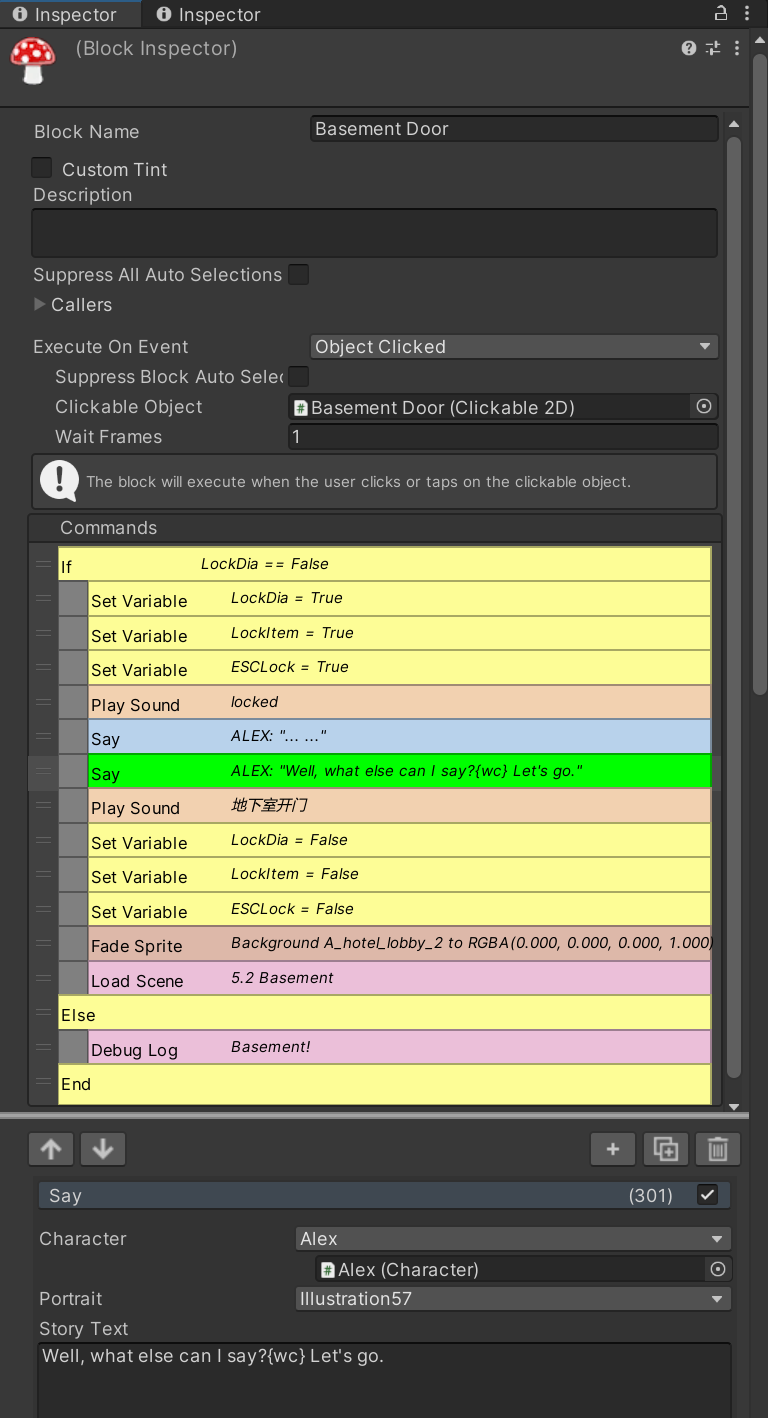Viewport: 768px width, 1418px height.
Task: Open the Block Inspector three-dot menu
Action: (737, 48)
